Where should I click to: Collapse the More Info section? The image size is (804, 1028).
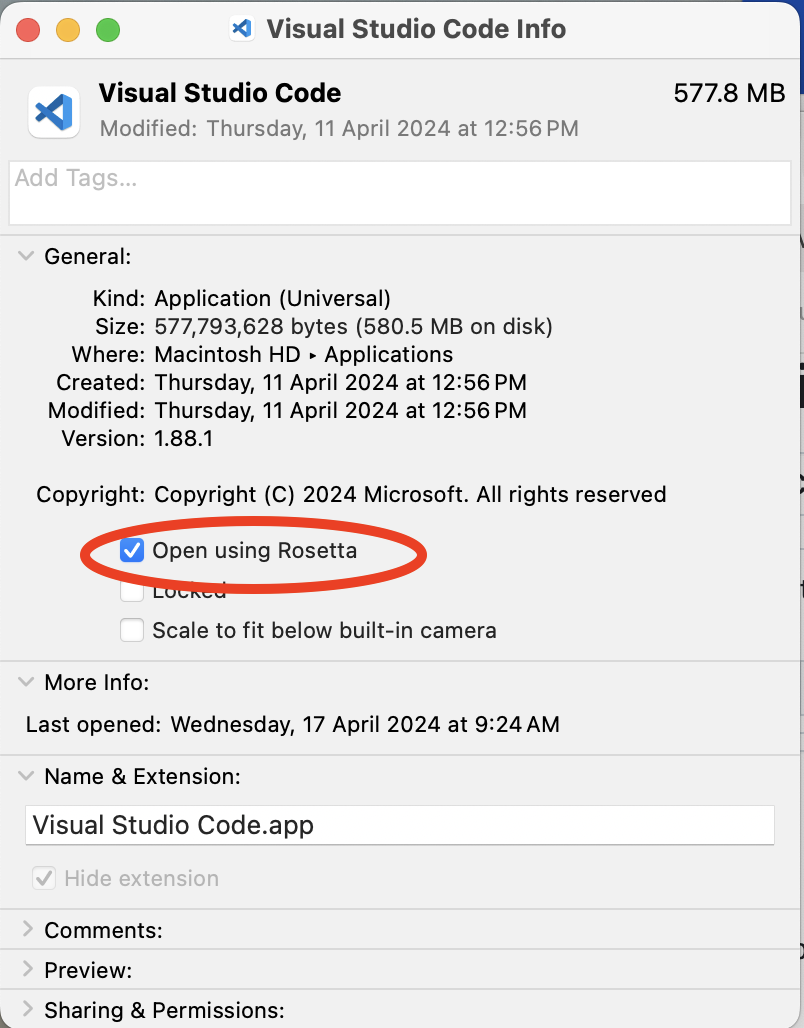(26, 682)
